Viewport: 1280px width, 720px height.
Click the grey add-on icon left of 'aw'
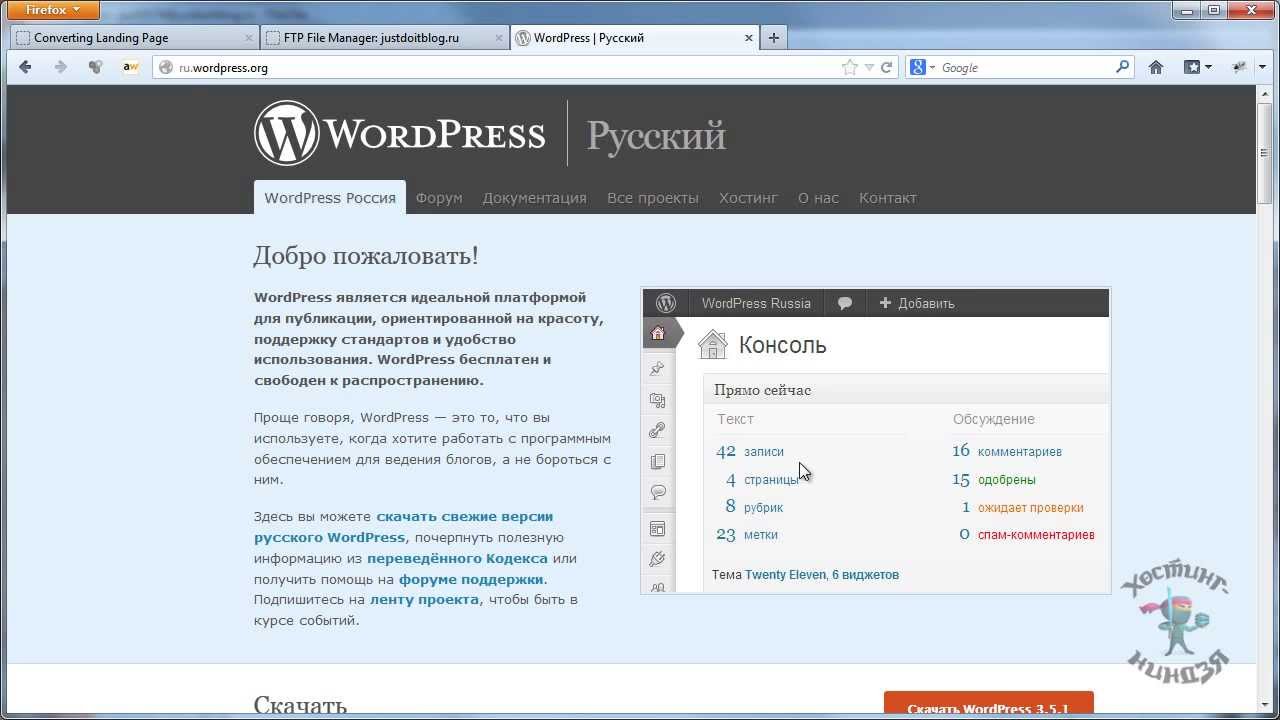pyautogui.click(x=96, y=67)
